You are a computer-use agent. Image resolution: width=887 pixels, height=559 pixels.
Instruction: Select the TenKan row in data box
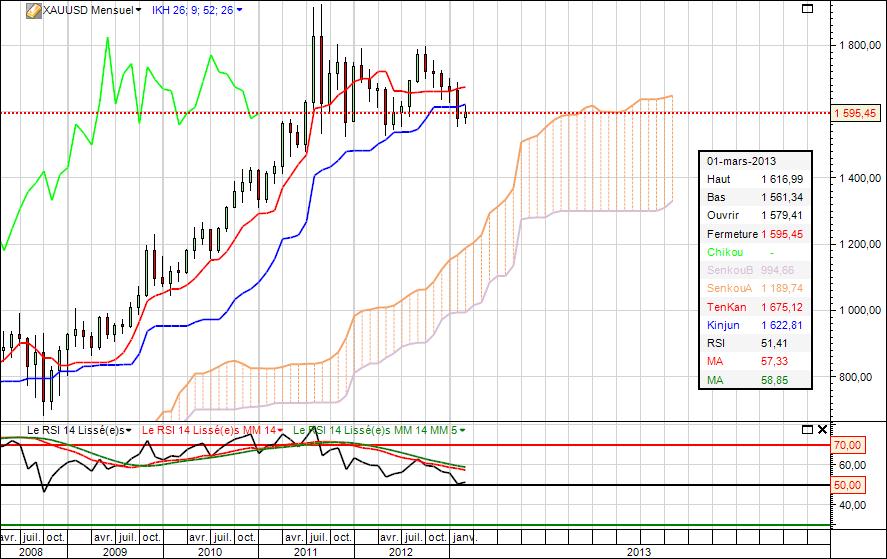(756, 306)
